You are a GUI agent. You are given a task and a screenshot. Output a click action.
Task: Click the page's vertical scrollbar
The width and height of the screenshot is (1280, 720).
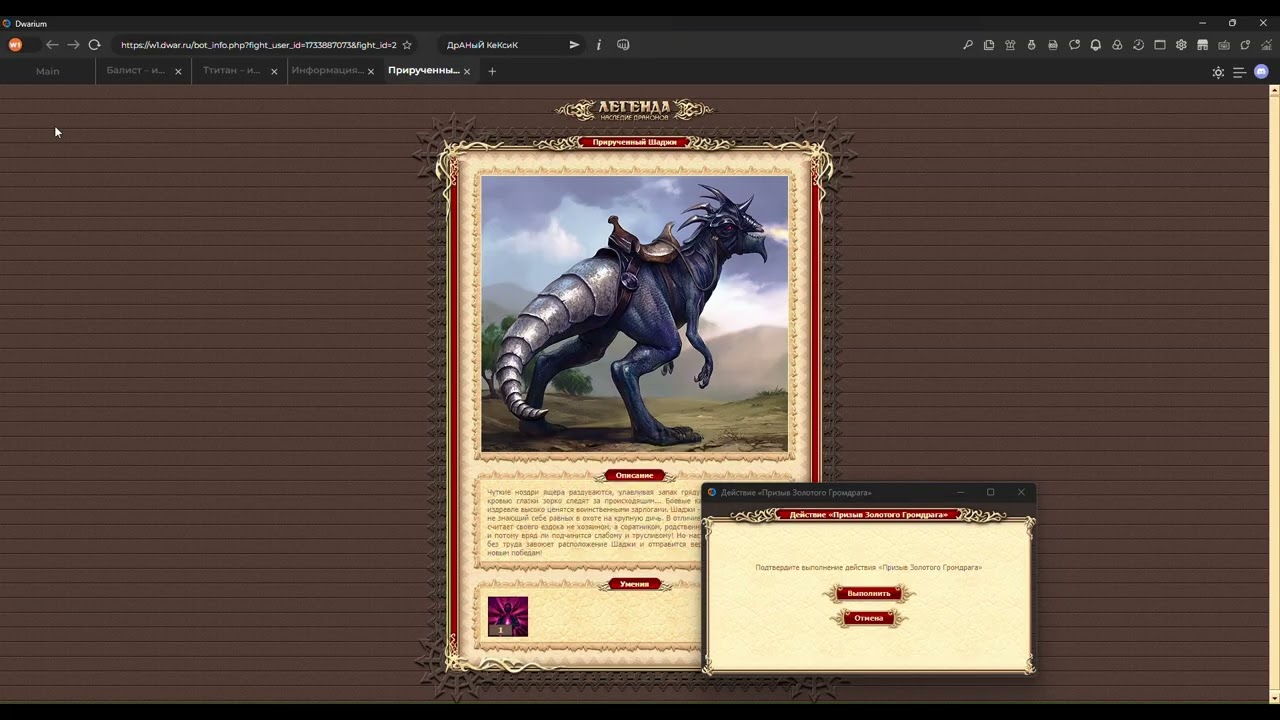point(1274,394)
